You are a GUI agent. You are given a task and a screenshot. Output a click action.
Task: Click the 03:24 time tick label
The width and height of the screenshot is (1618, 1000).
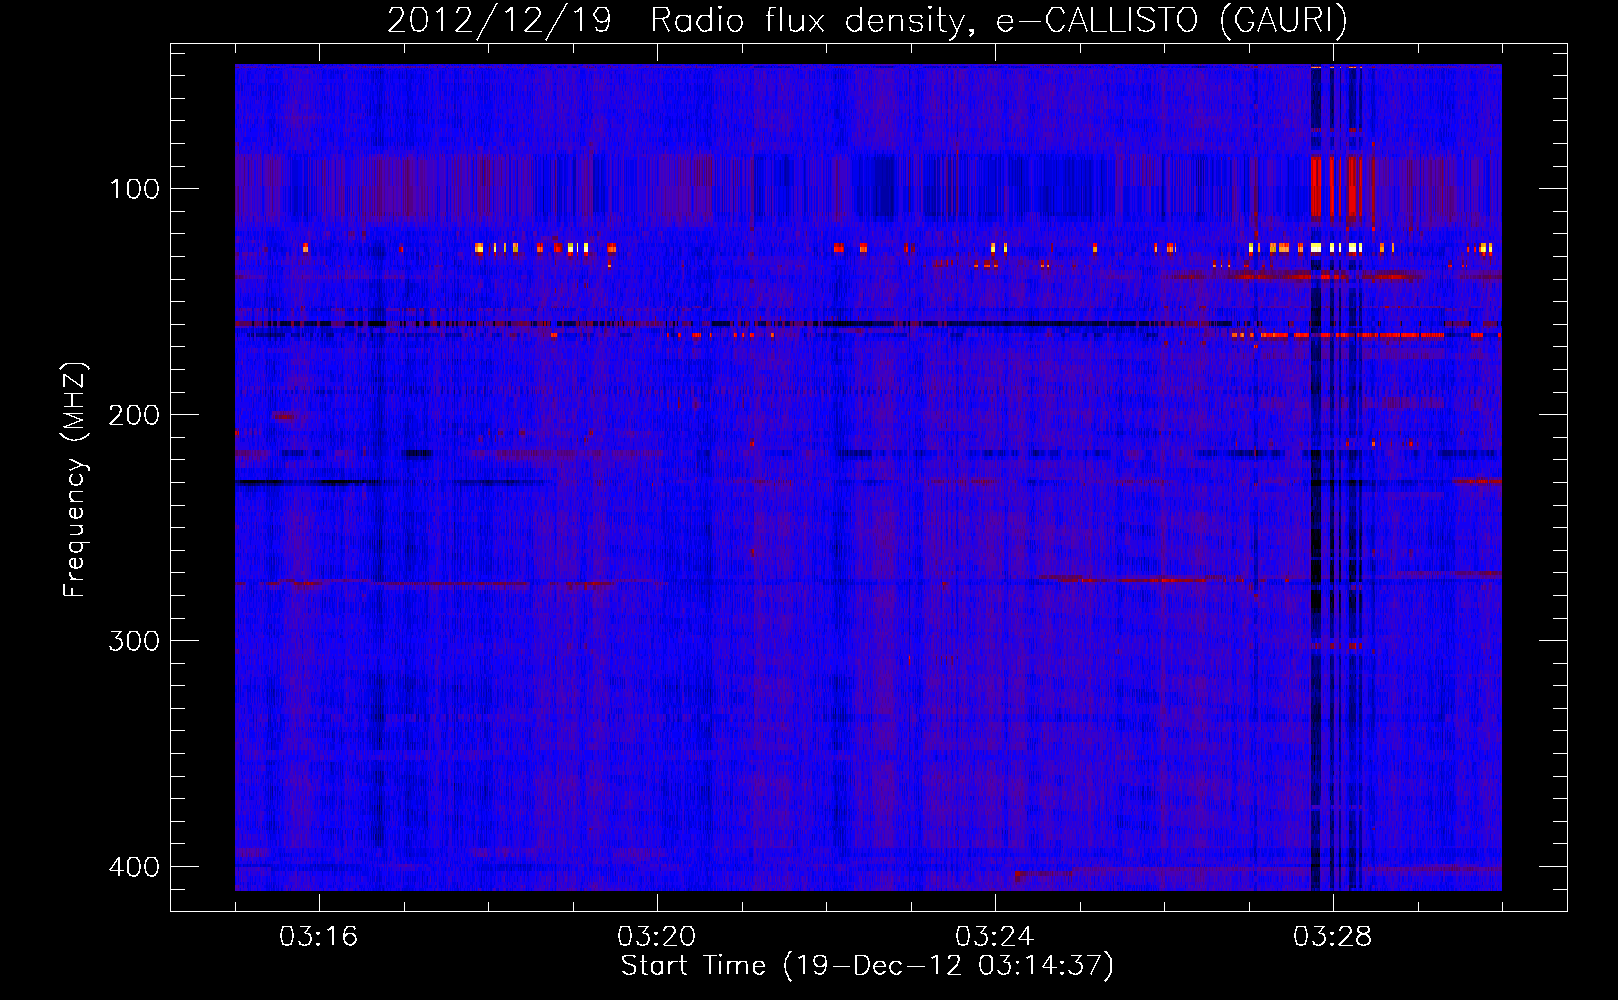point(994,937)
